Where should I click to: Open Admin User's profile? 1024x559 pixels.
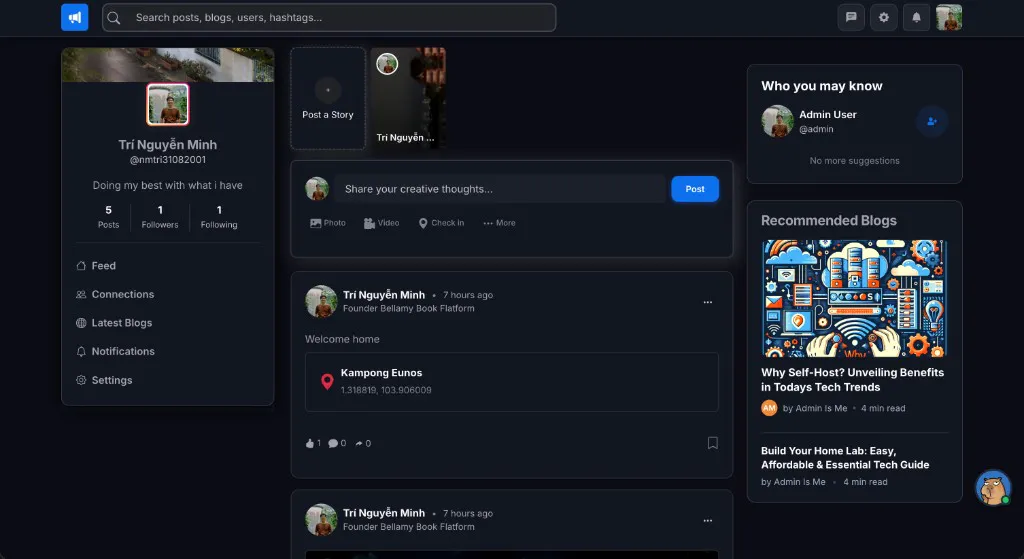tap(827, 114)
